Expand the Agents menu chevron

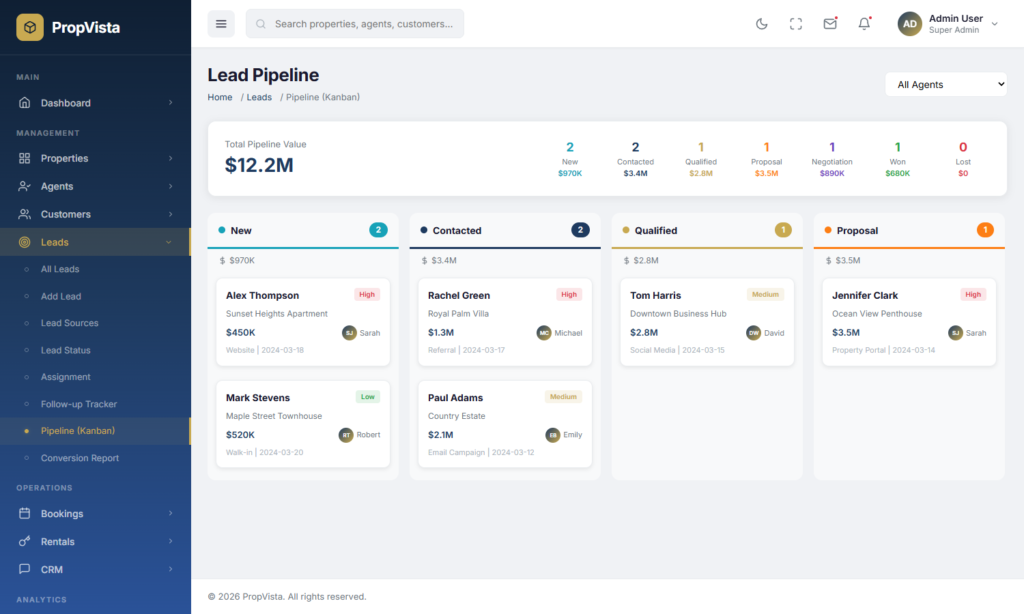(170, 186)
